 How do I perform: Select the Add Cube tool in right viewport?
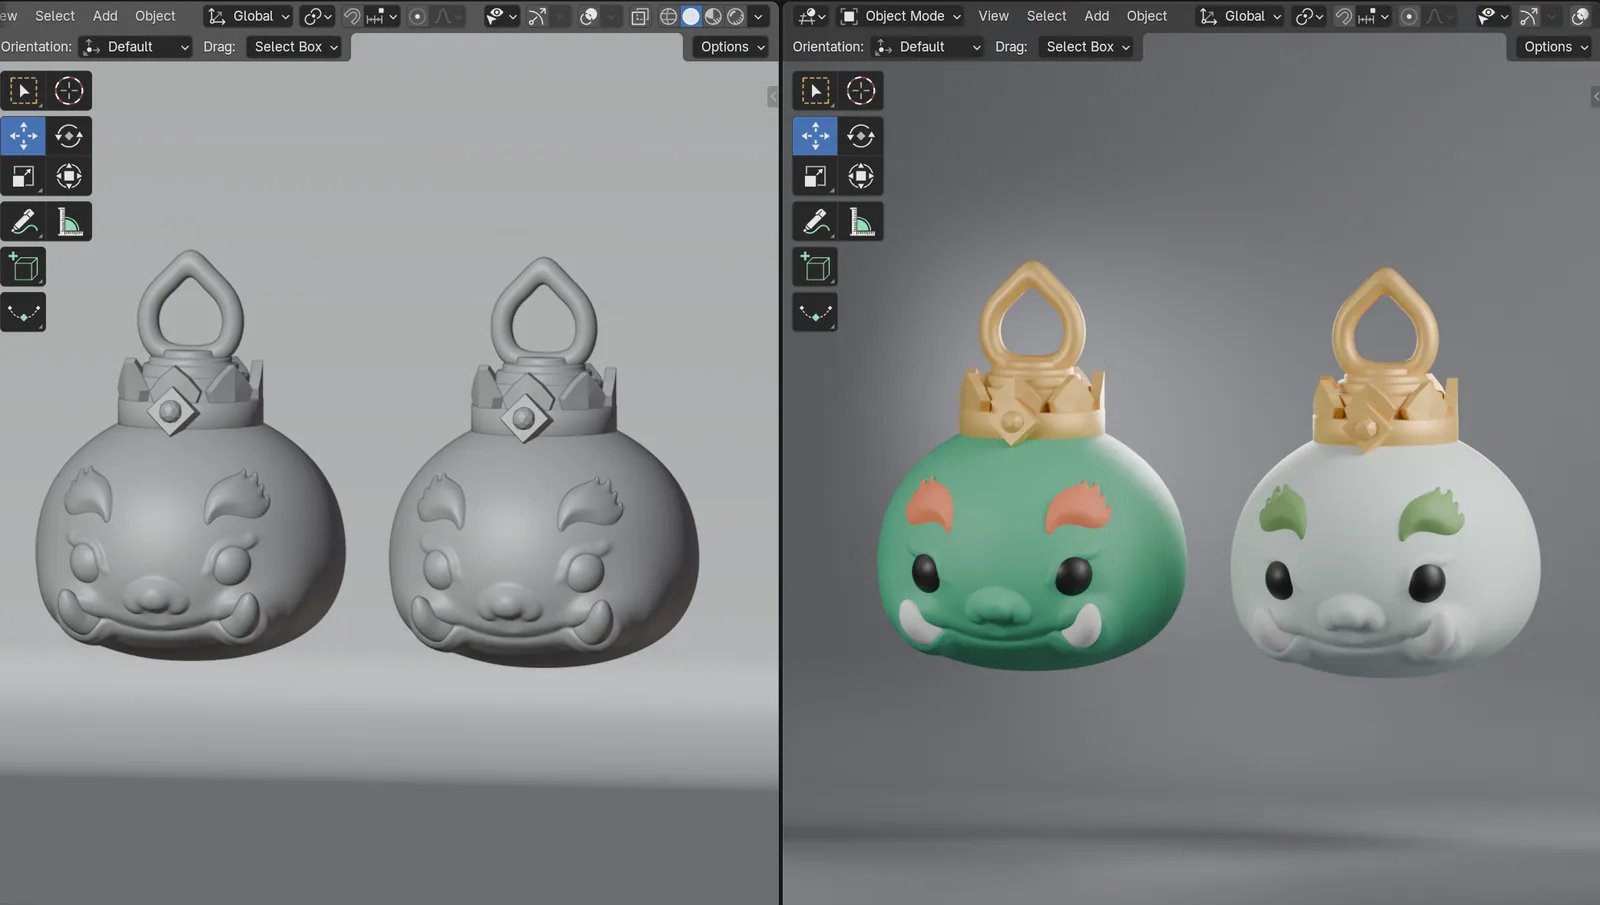tap(815, 267)
